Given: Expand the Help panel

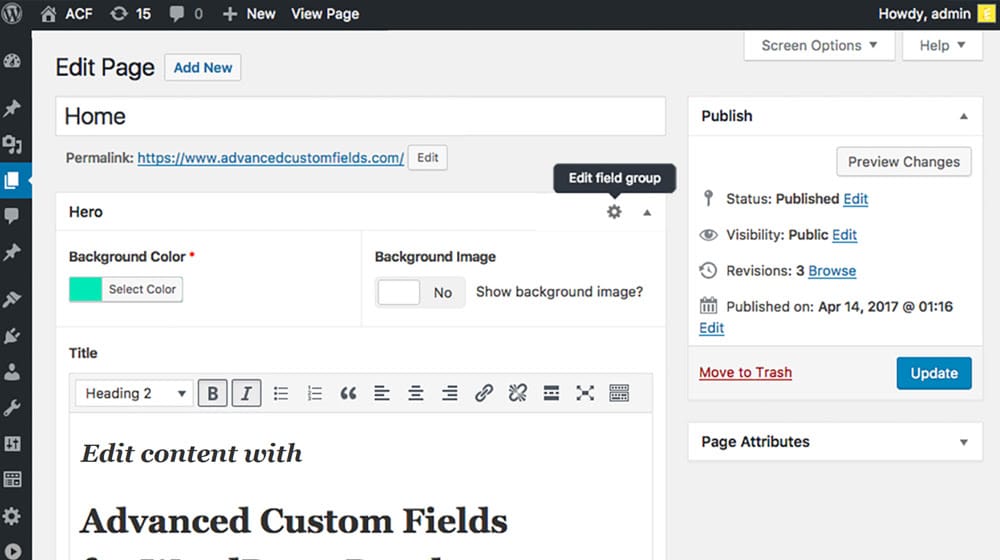Looking at the screenshot, I should pos(942,46).
